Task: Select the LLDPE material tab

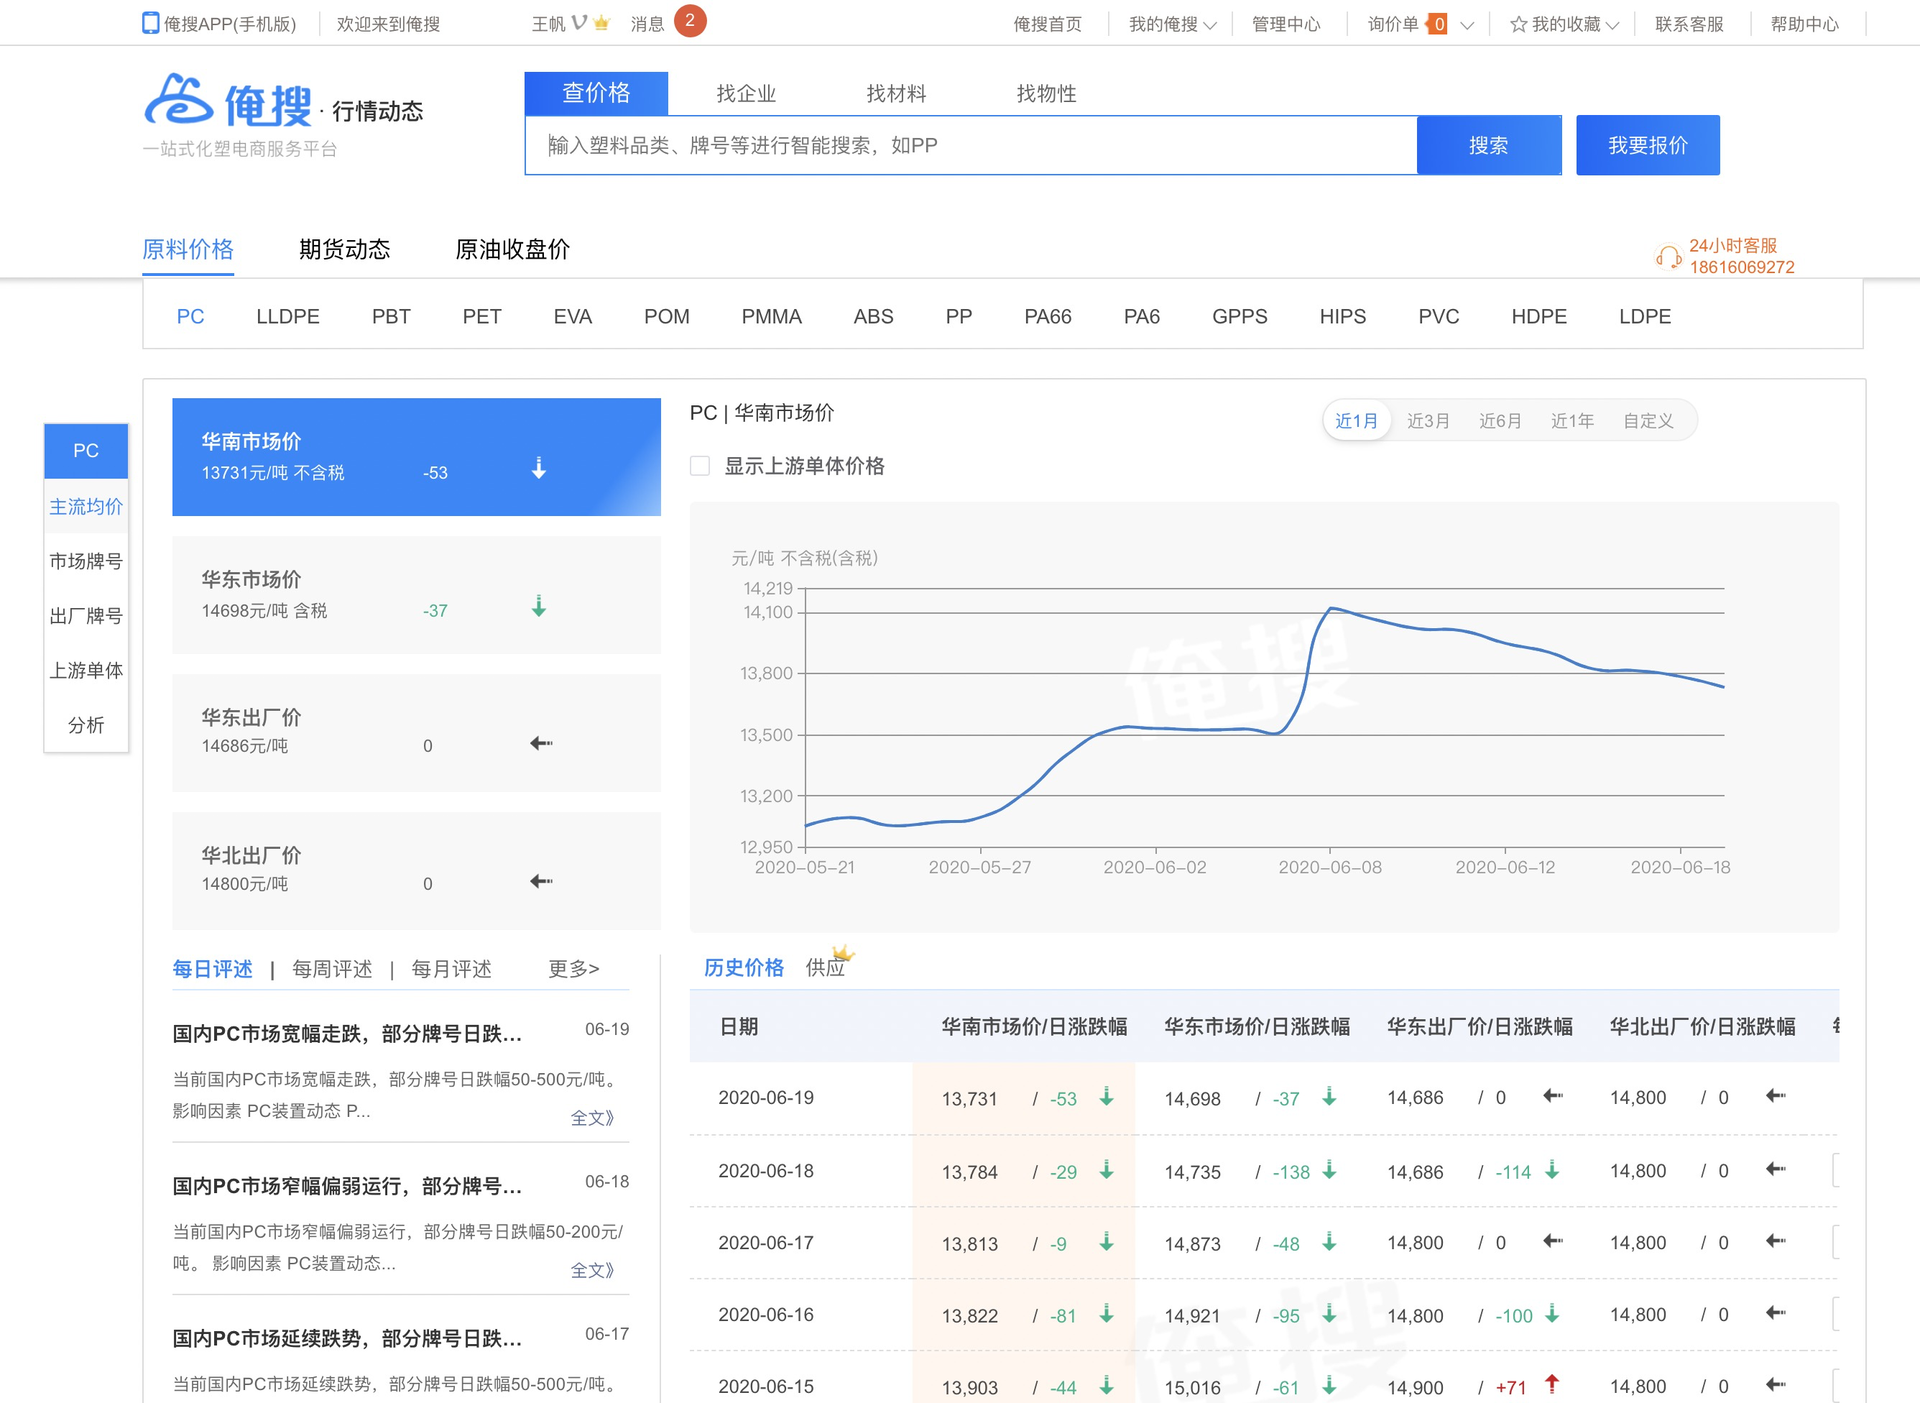Action: coord(287,316)
